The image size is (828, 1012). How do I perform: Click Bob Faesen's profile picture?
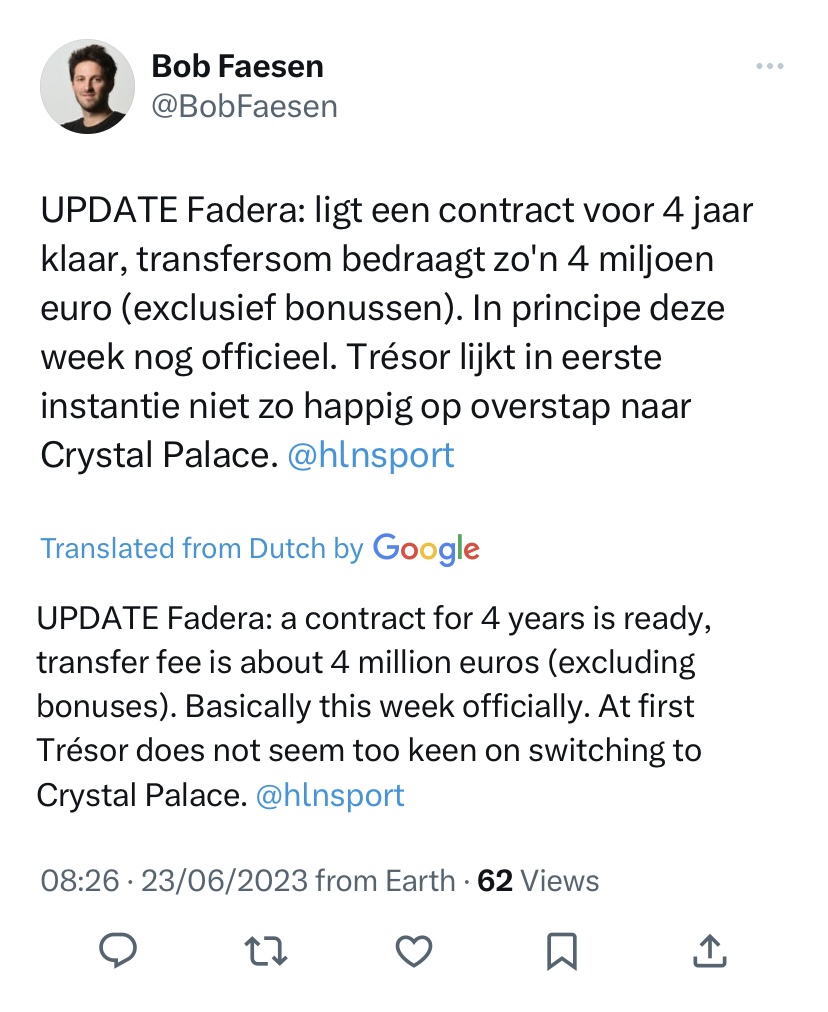pos(87,86)
